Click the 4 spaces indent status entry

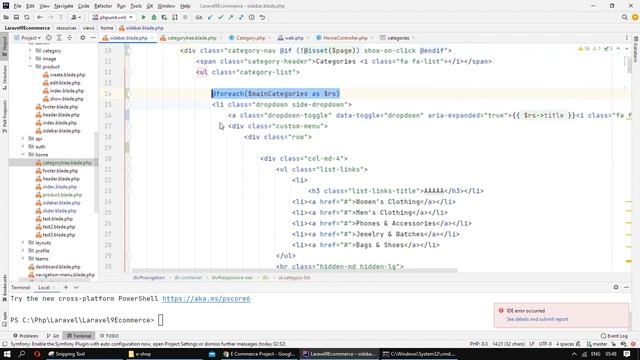pos(565,344)
